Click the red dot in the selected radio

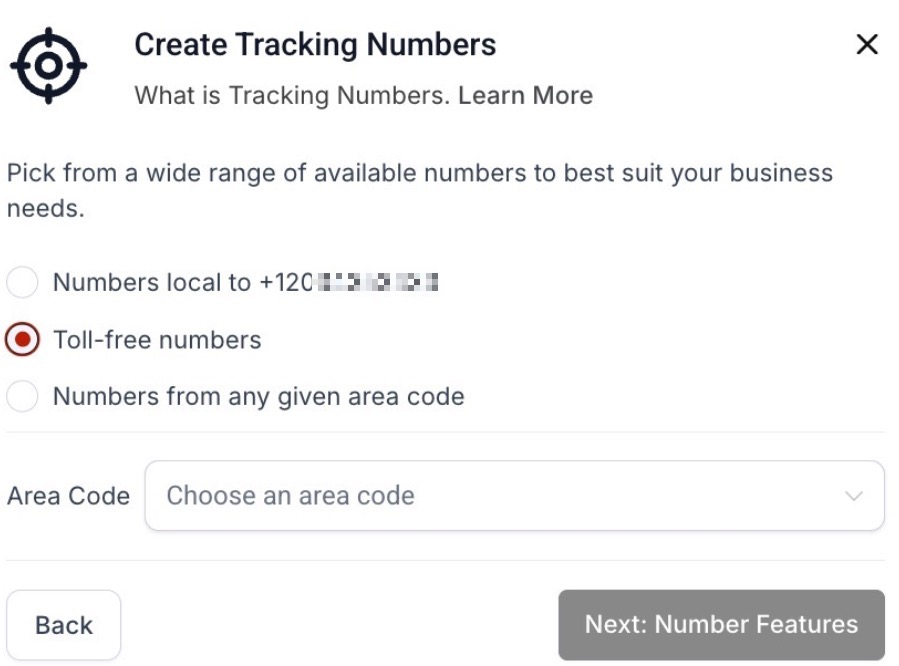tap(22, 340)
